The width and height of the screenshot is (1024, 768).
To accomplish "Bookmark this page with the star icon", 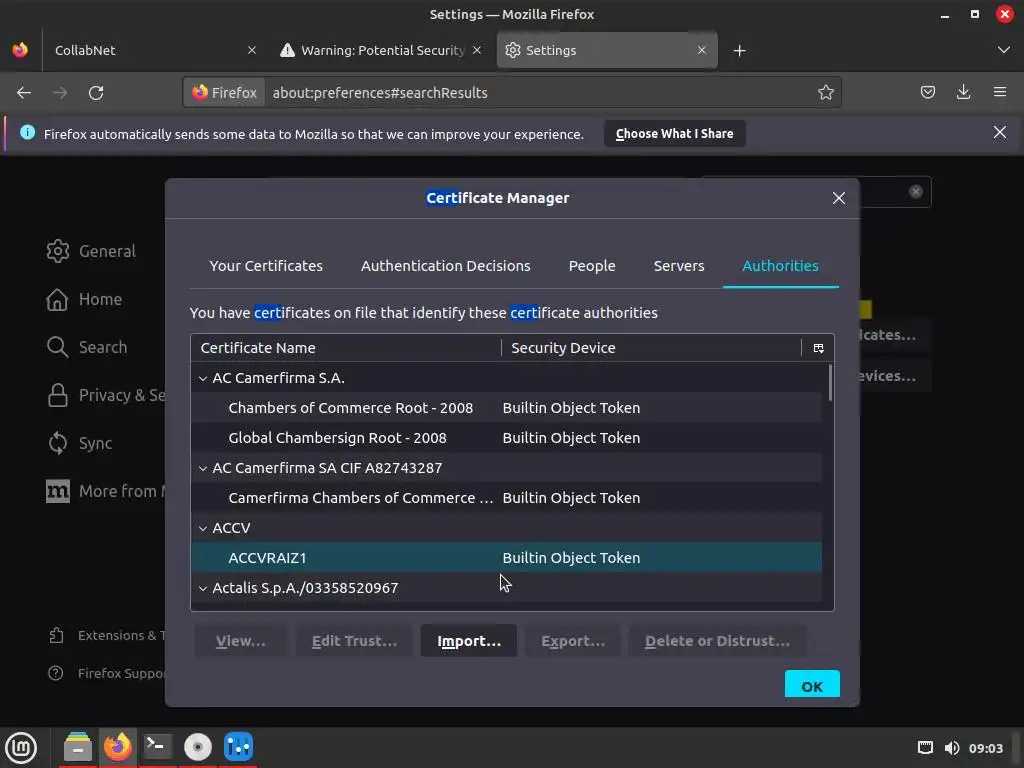I will (x=825, y=92).
